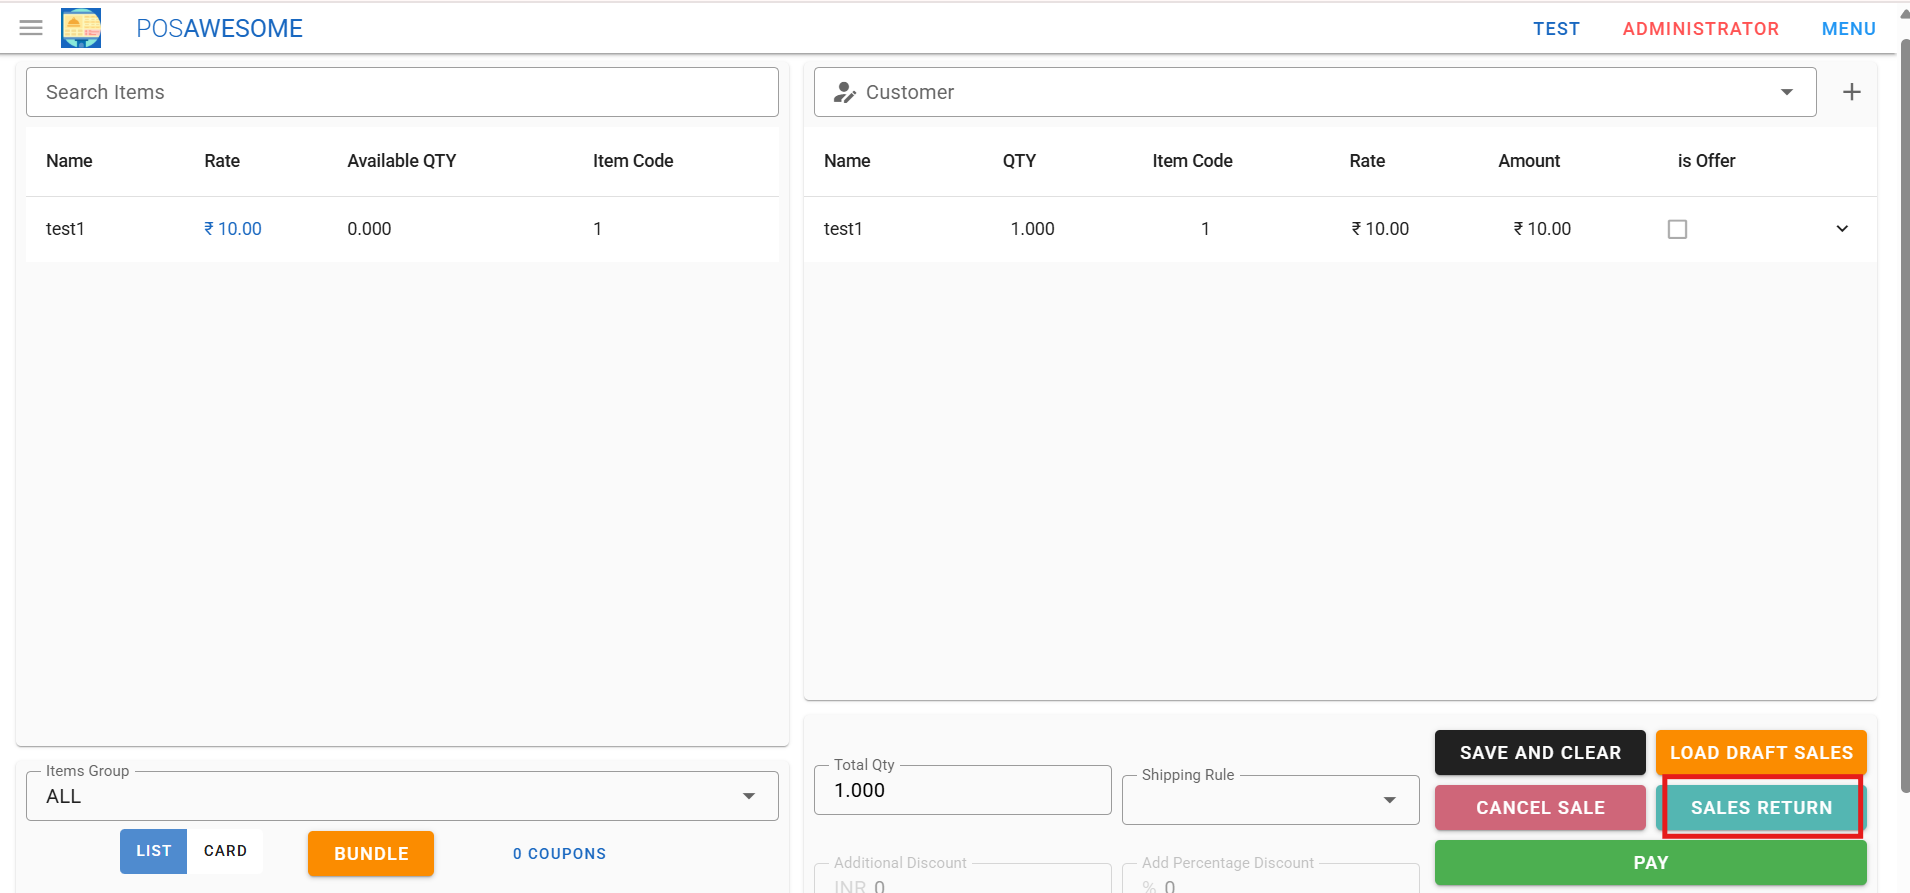Image resolution: width=1910 pixels, height=893 pixels.
Task: Open the hamburger navigation menu
Action: (31, 28)
